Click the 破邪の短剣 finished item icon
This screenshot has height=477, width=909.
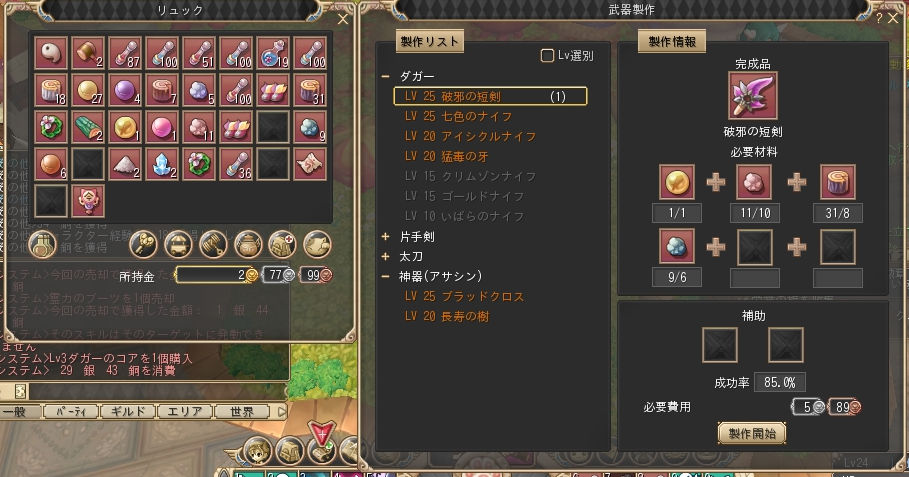[752, 96]
